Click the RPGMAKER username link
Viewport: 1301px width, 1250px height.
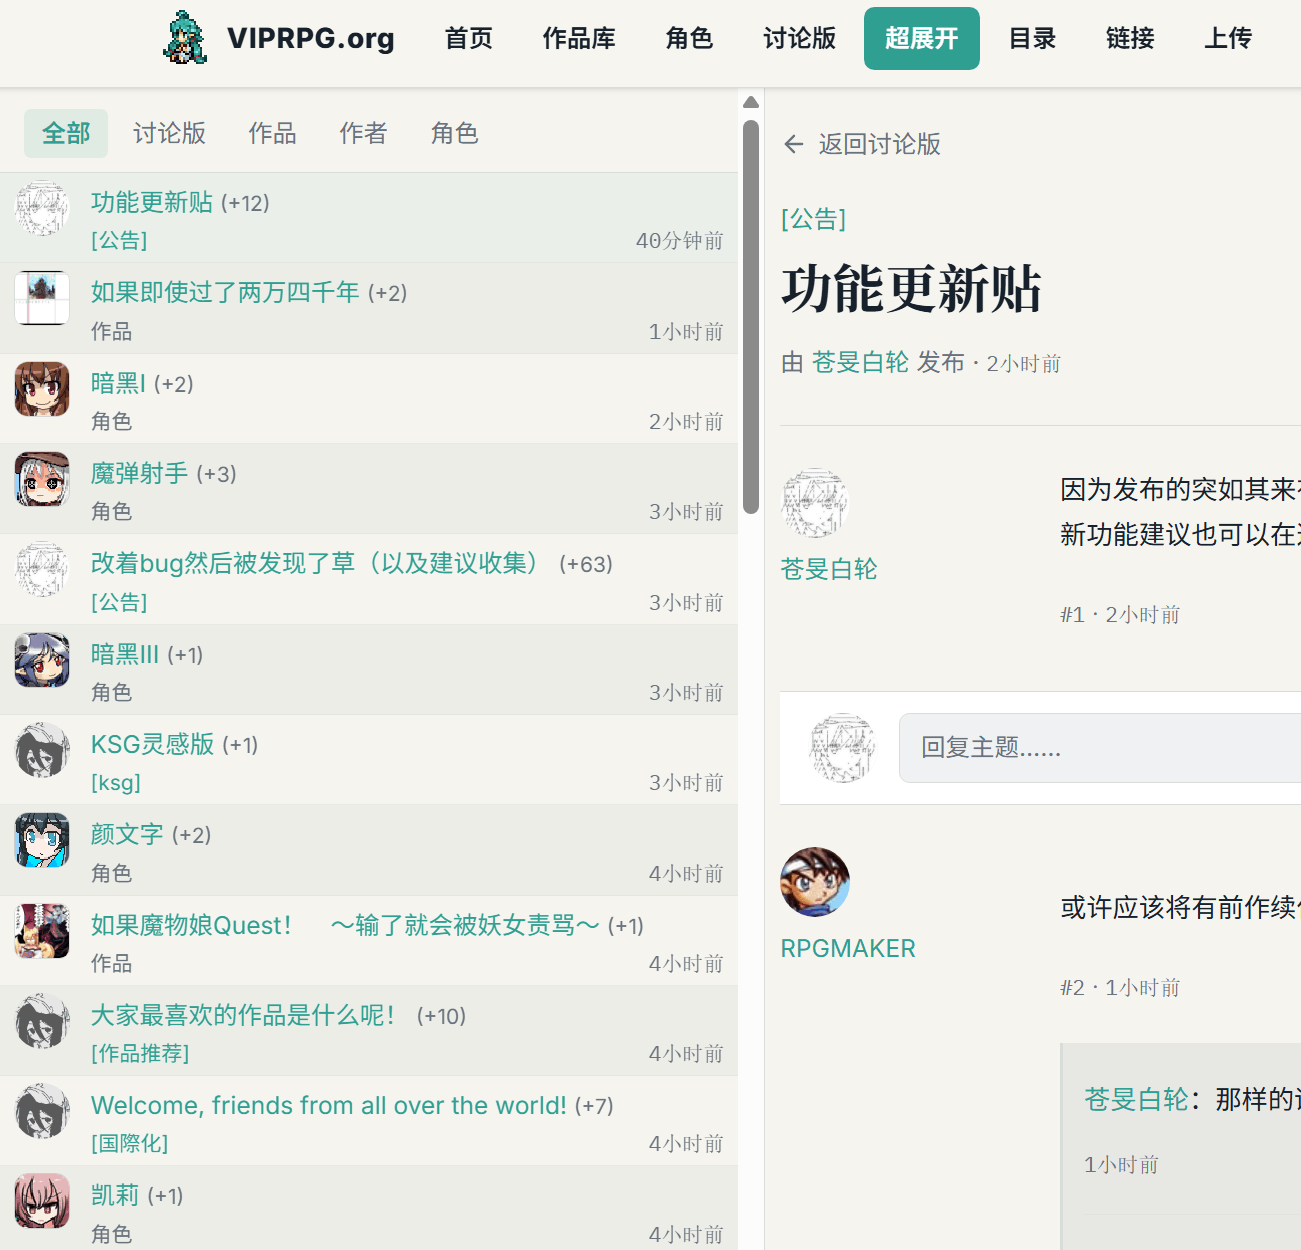coord(848,948)
